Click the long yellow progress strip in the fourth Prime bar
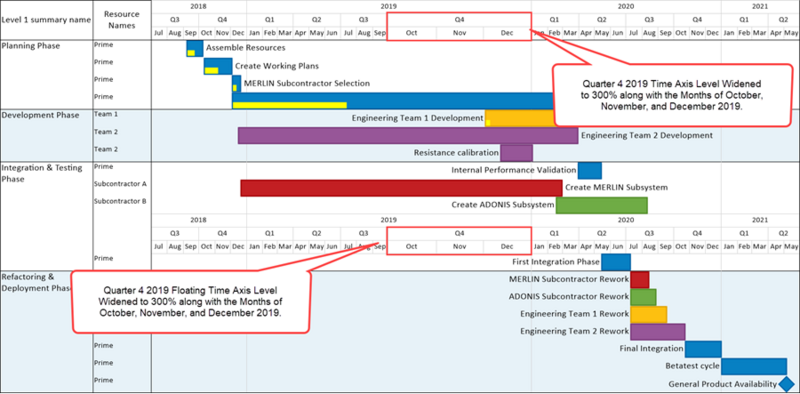Viewport: 800px width, 394px height. (290, 105)
